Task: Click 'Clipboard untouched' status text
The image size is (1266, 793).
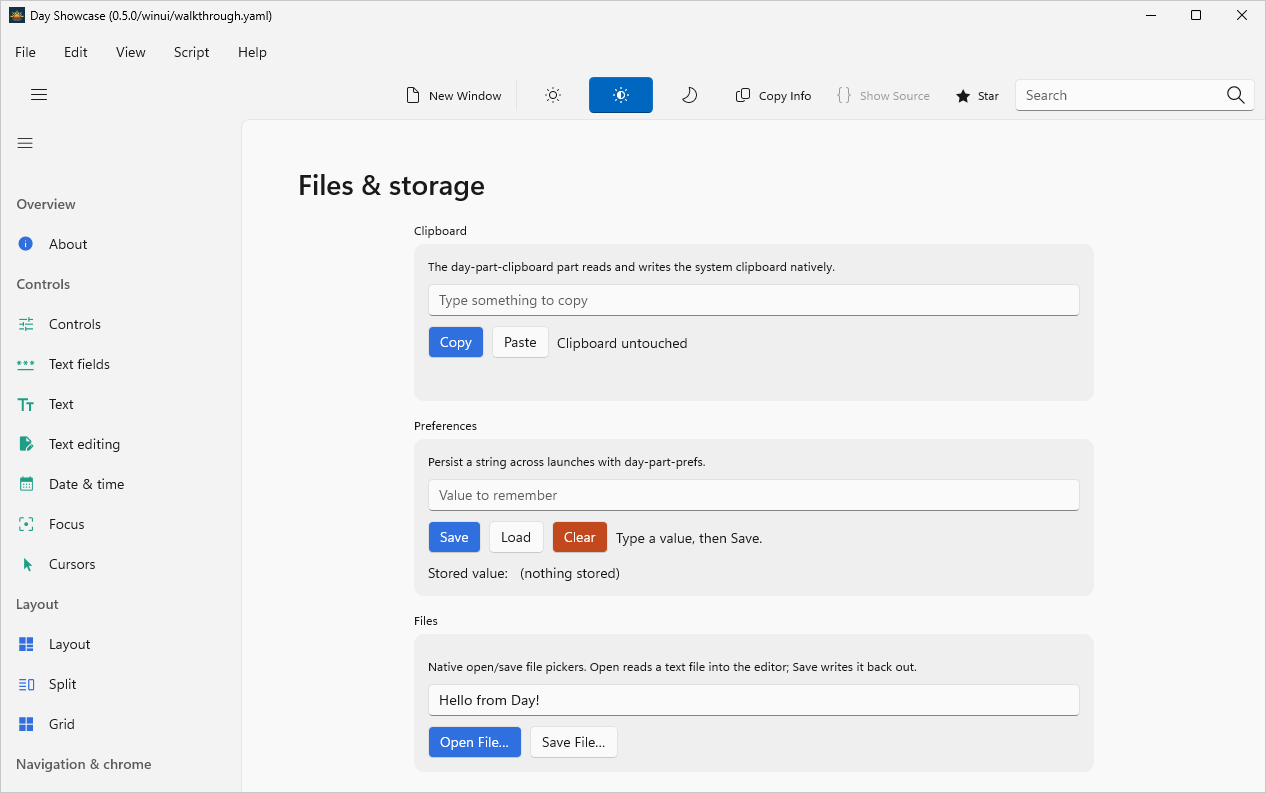Action: tap(622, 343)
